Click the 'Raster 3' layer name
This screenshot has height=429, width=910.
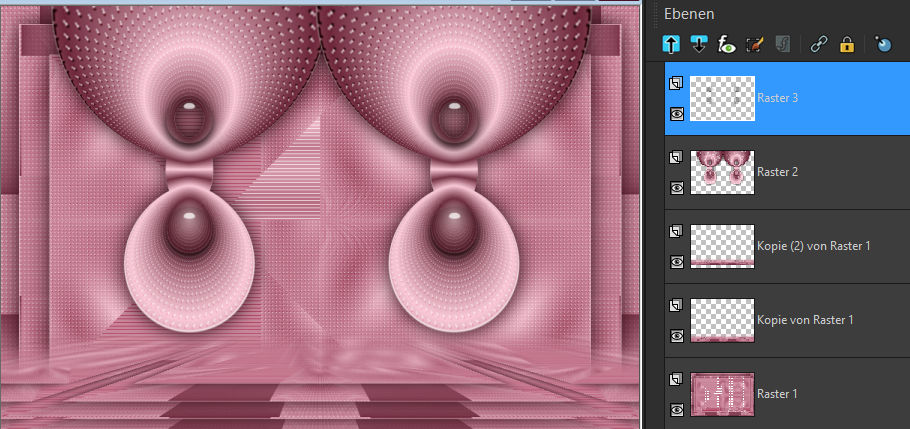point(778,98)
